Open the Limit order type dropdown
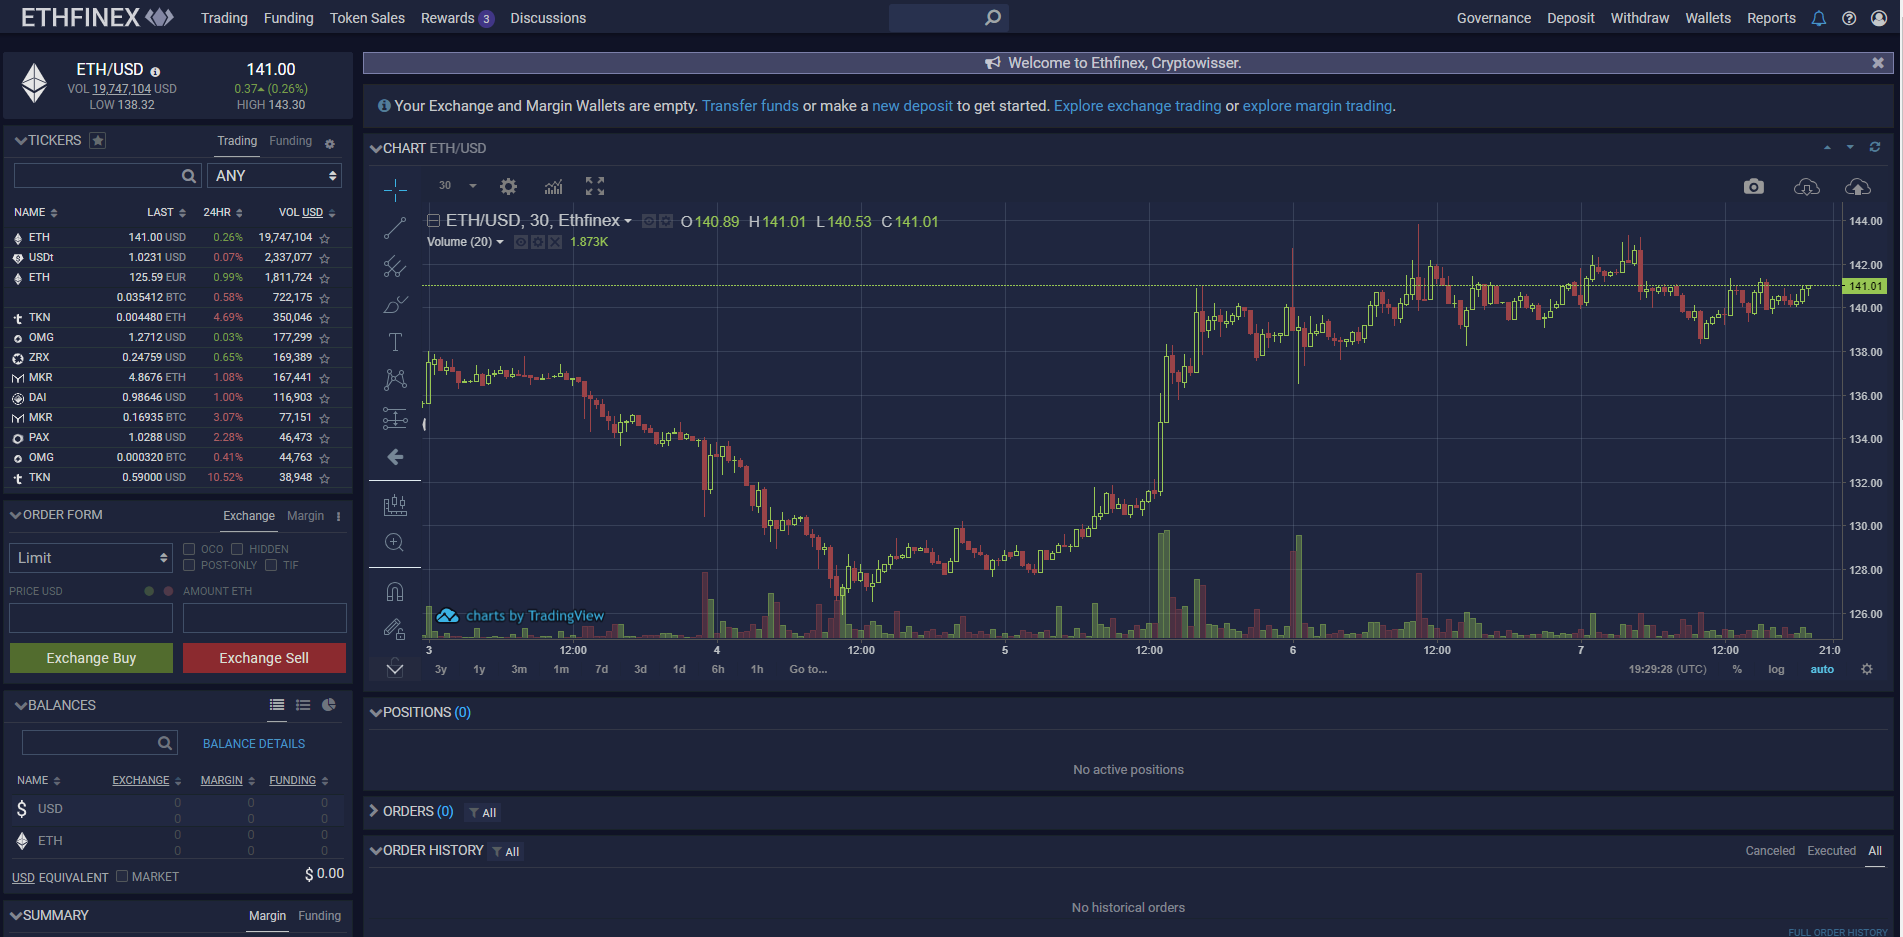The height and width of the screenshot is (937, 1903). [91, 558]
